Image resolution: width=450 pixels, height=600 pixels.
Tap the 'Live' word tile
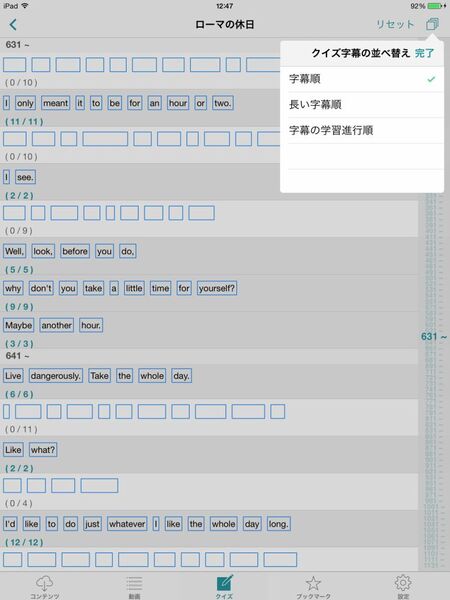pos(13,376)
